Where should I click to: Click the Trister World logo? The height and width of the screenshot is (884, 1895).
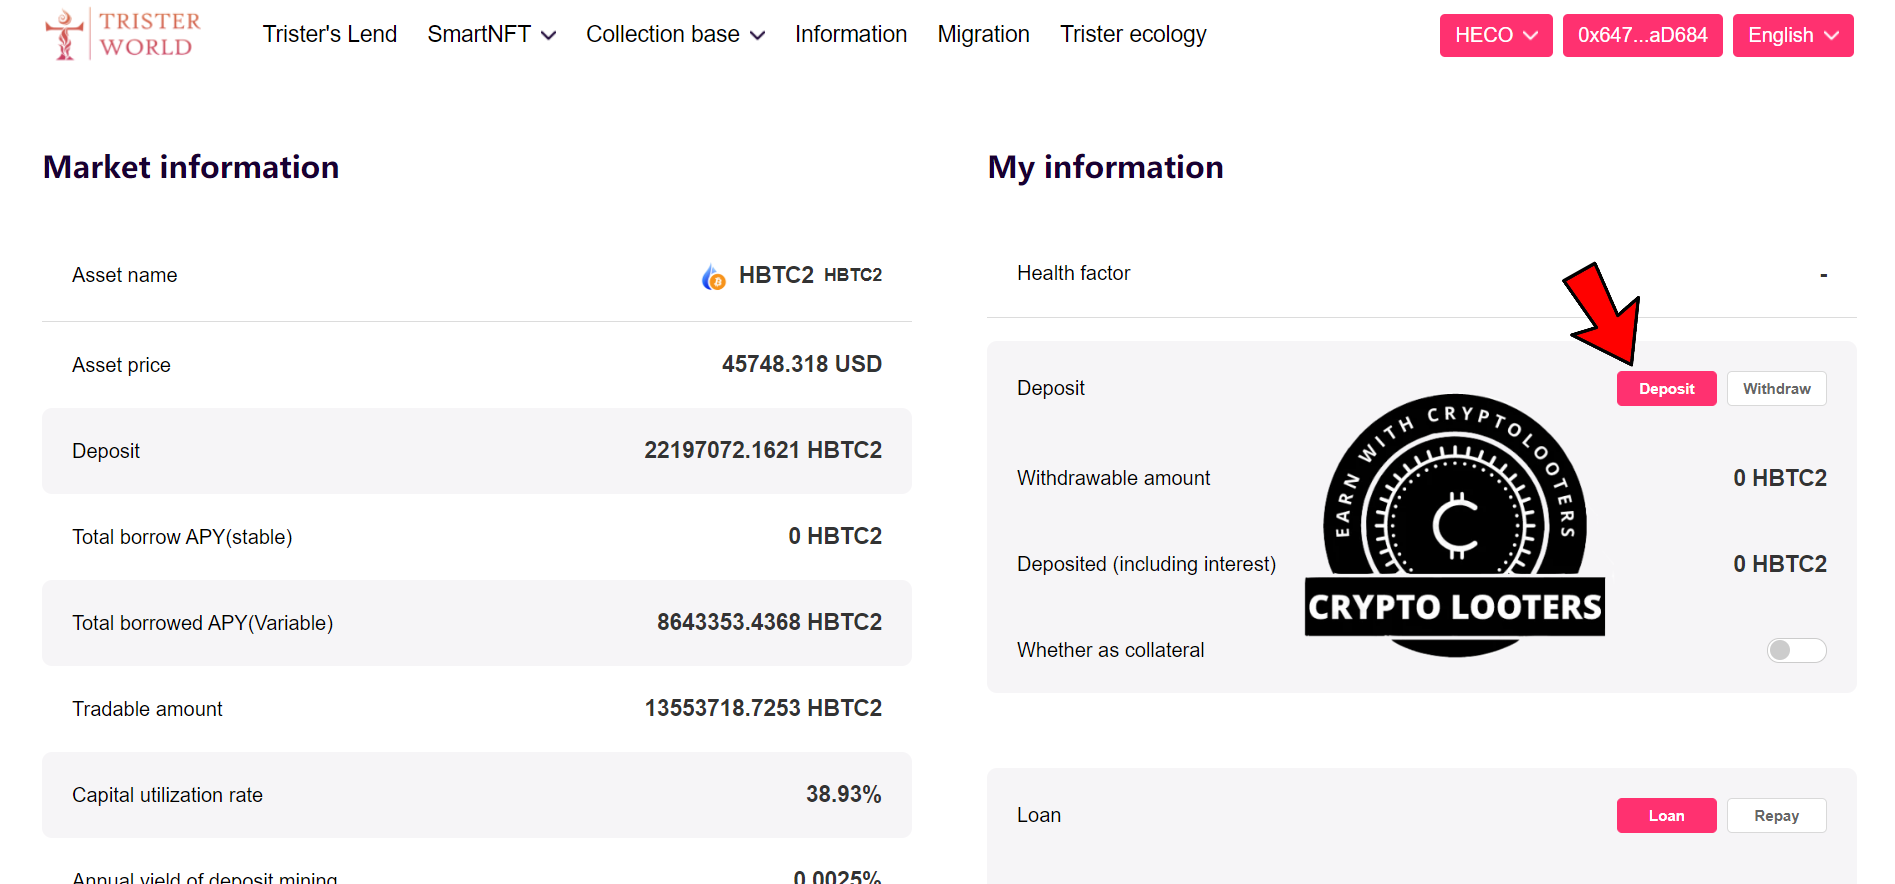coord(123,34)
